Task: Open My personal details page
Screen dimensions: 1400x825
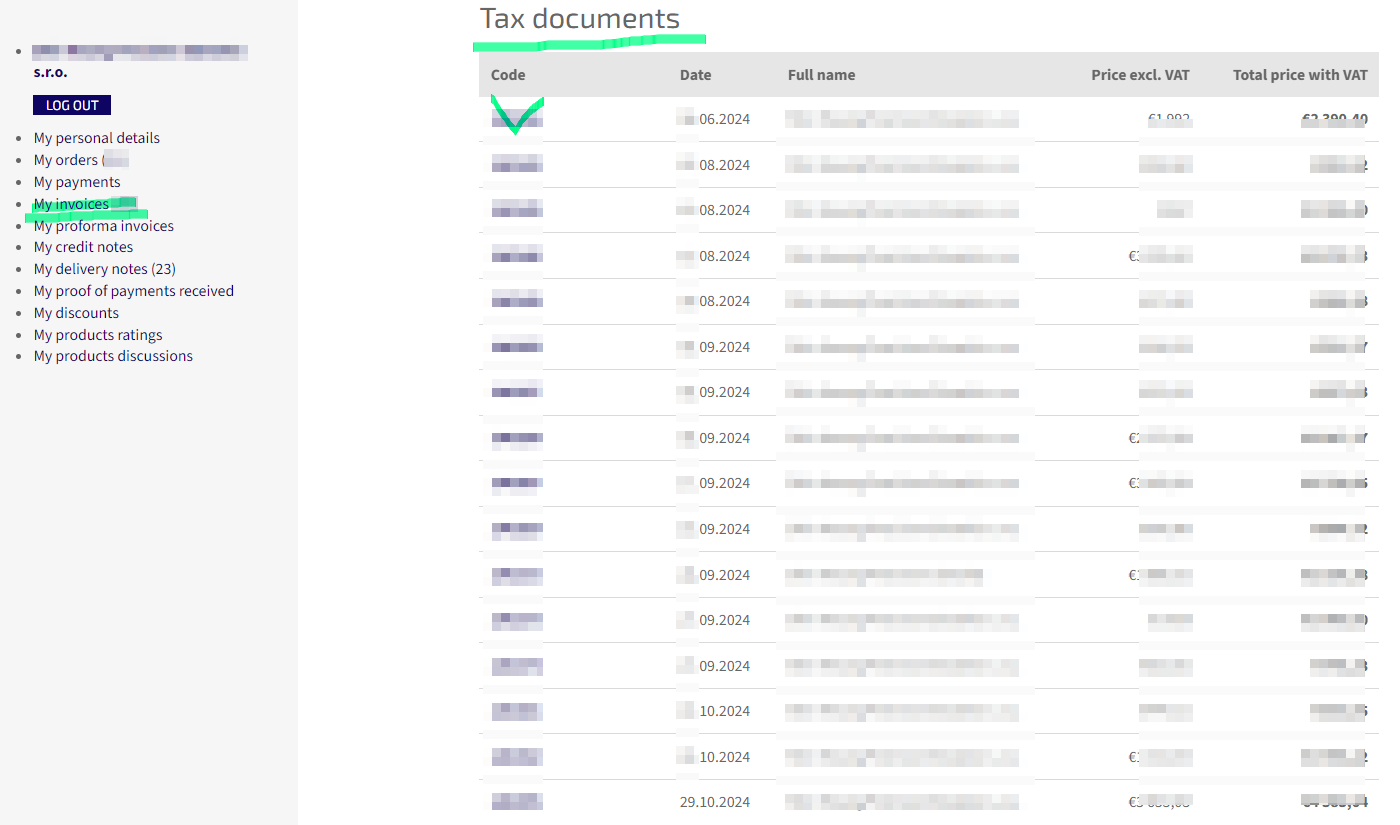Action: click(96, 138)
